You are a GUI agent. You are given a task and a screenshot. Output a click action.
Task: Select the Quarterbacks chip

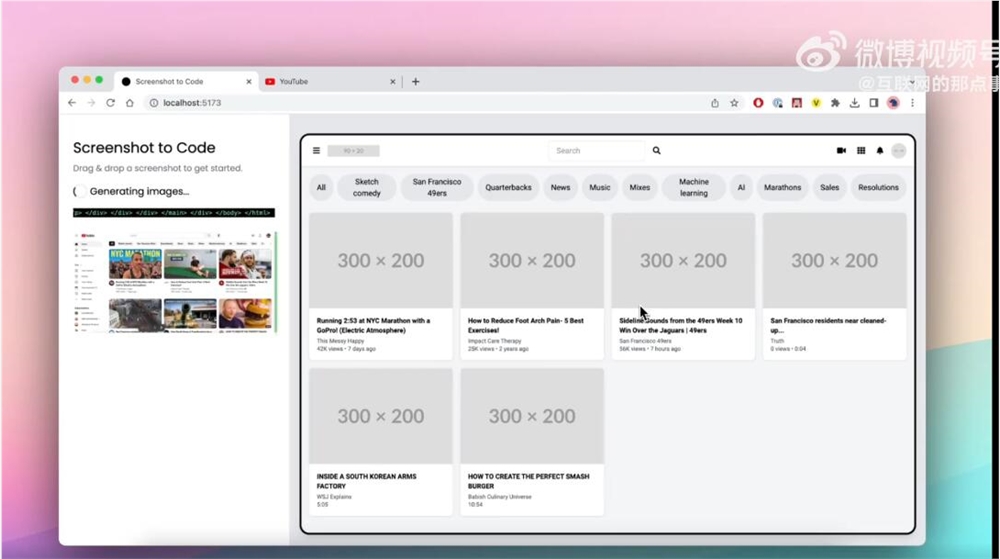pyautogui.click(x=508, y=187)
